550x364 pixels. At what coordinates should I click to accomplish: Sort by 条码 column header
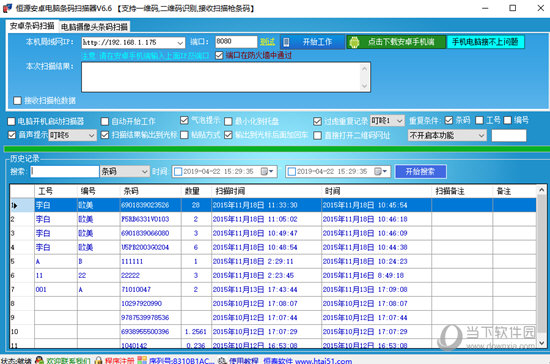pos(150,191)
